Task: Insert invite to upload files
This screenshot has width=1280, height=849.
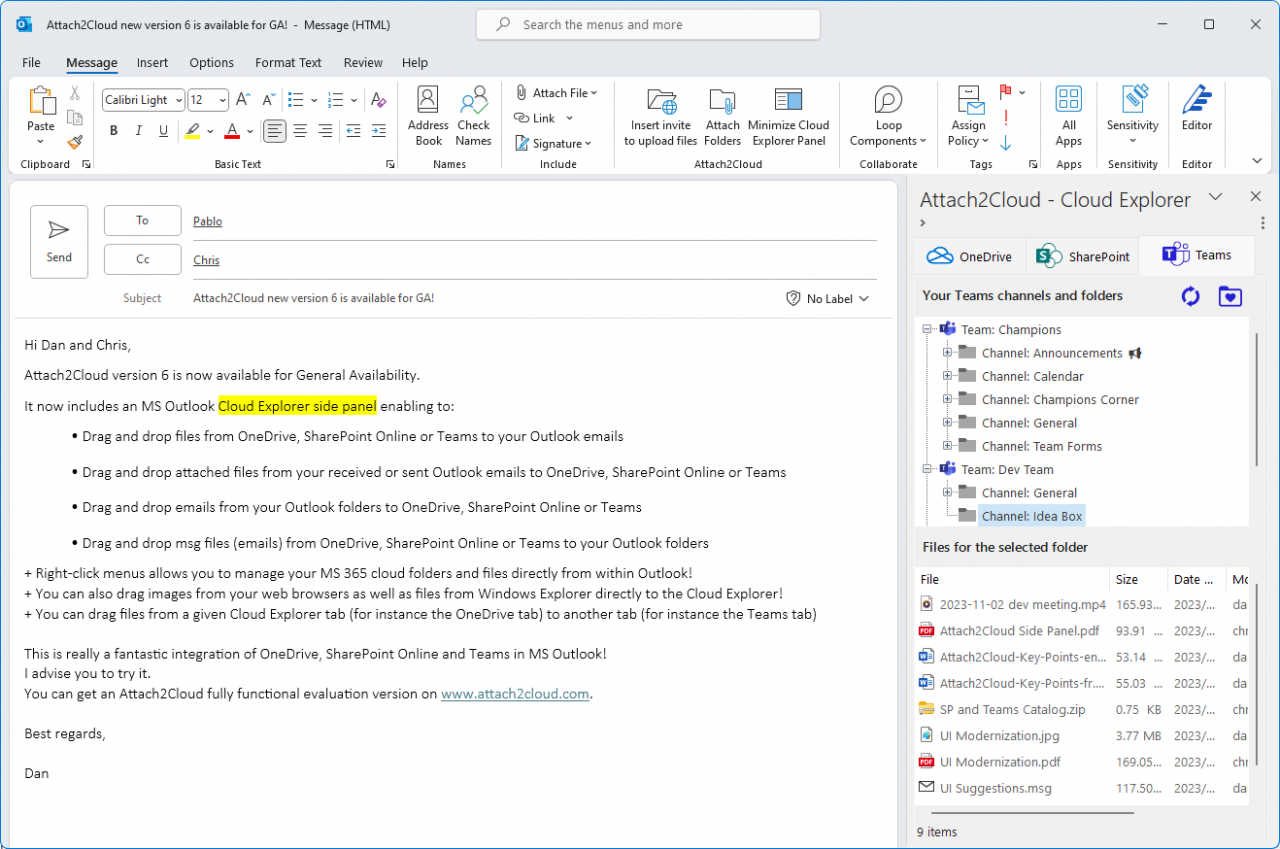Action: [659, 115]
